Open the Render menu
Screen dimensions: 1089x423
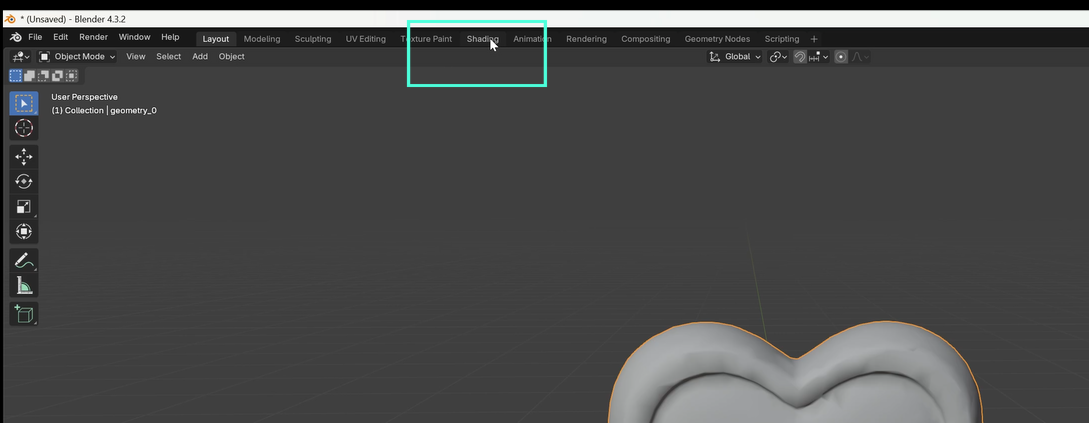coord(93,37)
